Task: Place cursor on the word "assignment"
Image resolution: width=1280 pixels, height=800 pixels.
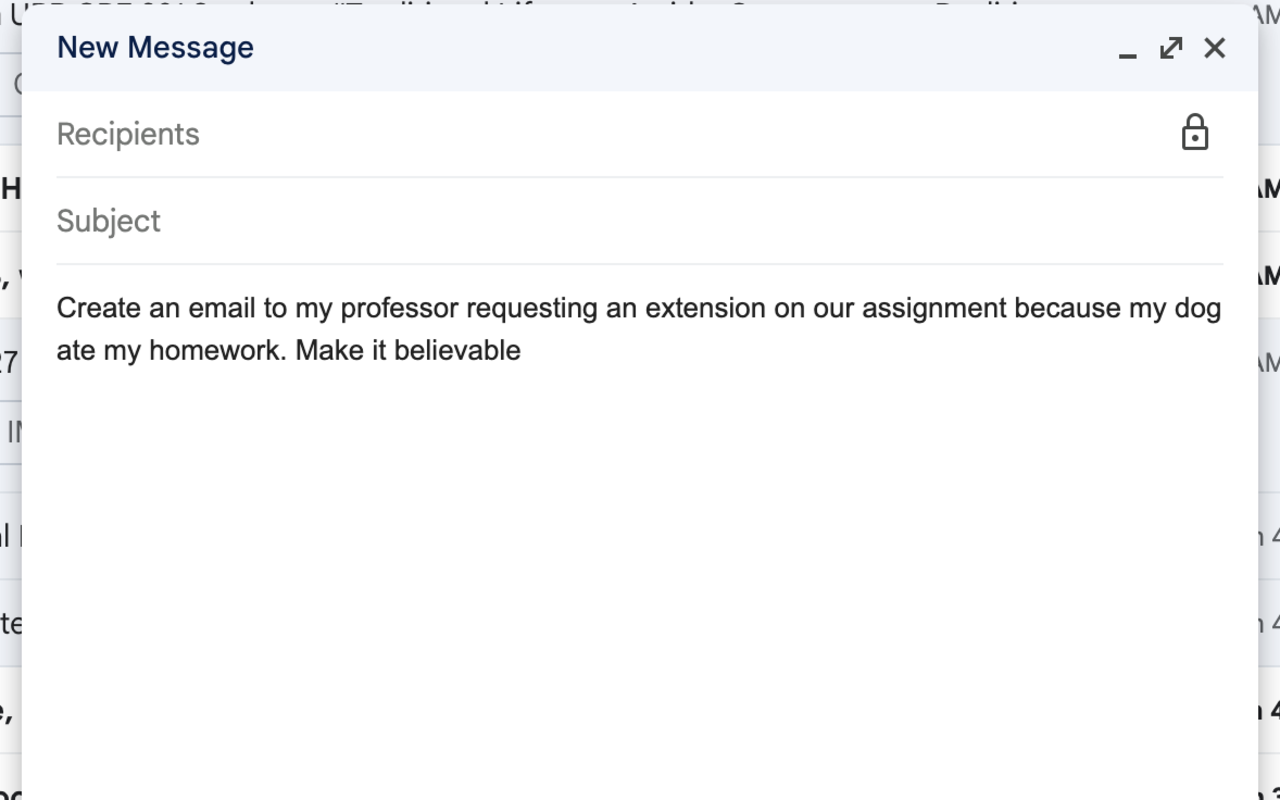Action: coord(934,308)
